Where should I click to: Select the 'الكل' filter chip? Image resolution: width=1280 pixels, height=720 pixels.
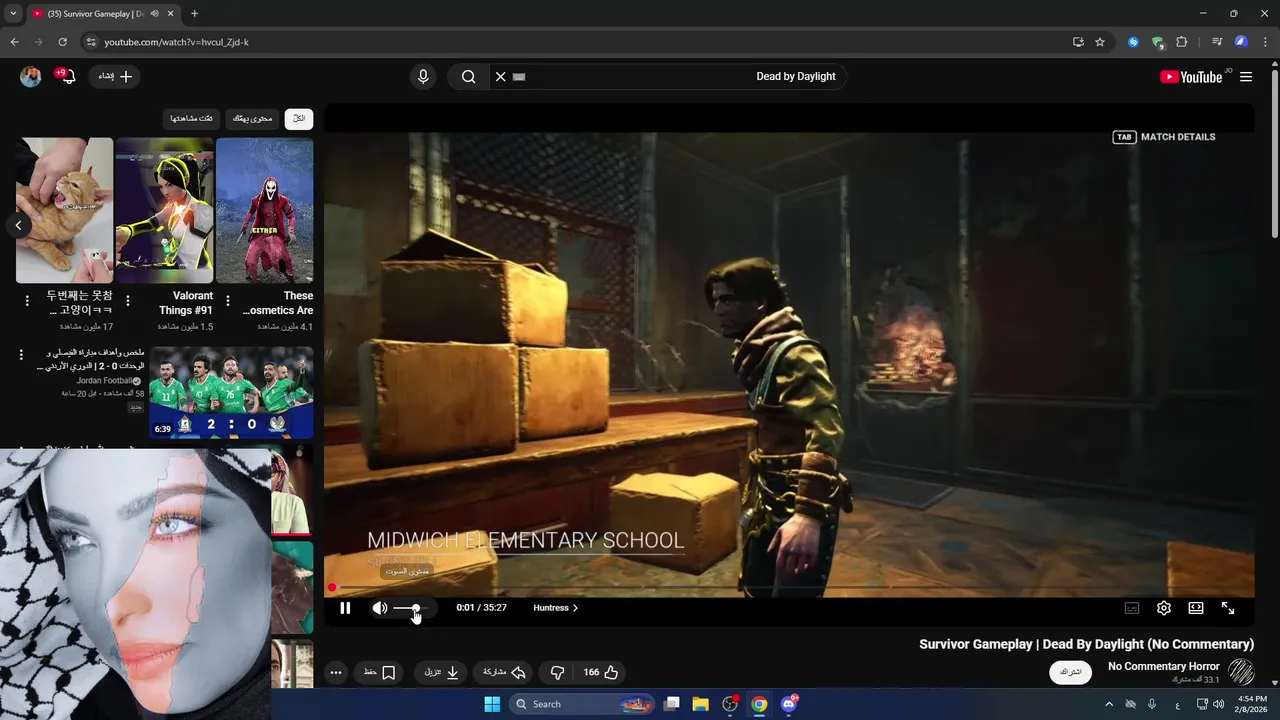(x=298, y=119)
